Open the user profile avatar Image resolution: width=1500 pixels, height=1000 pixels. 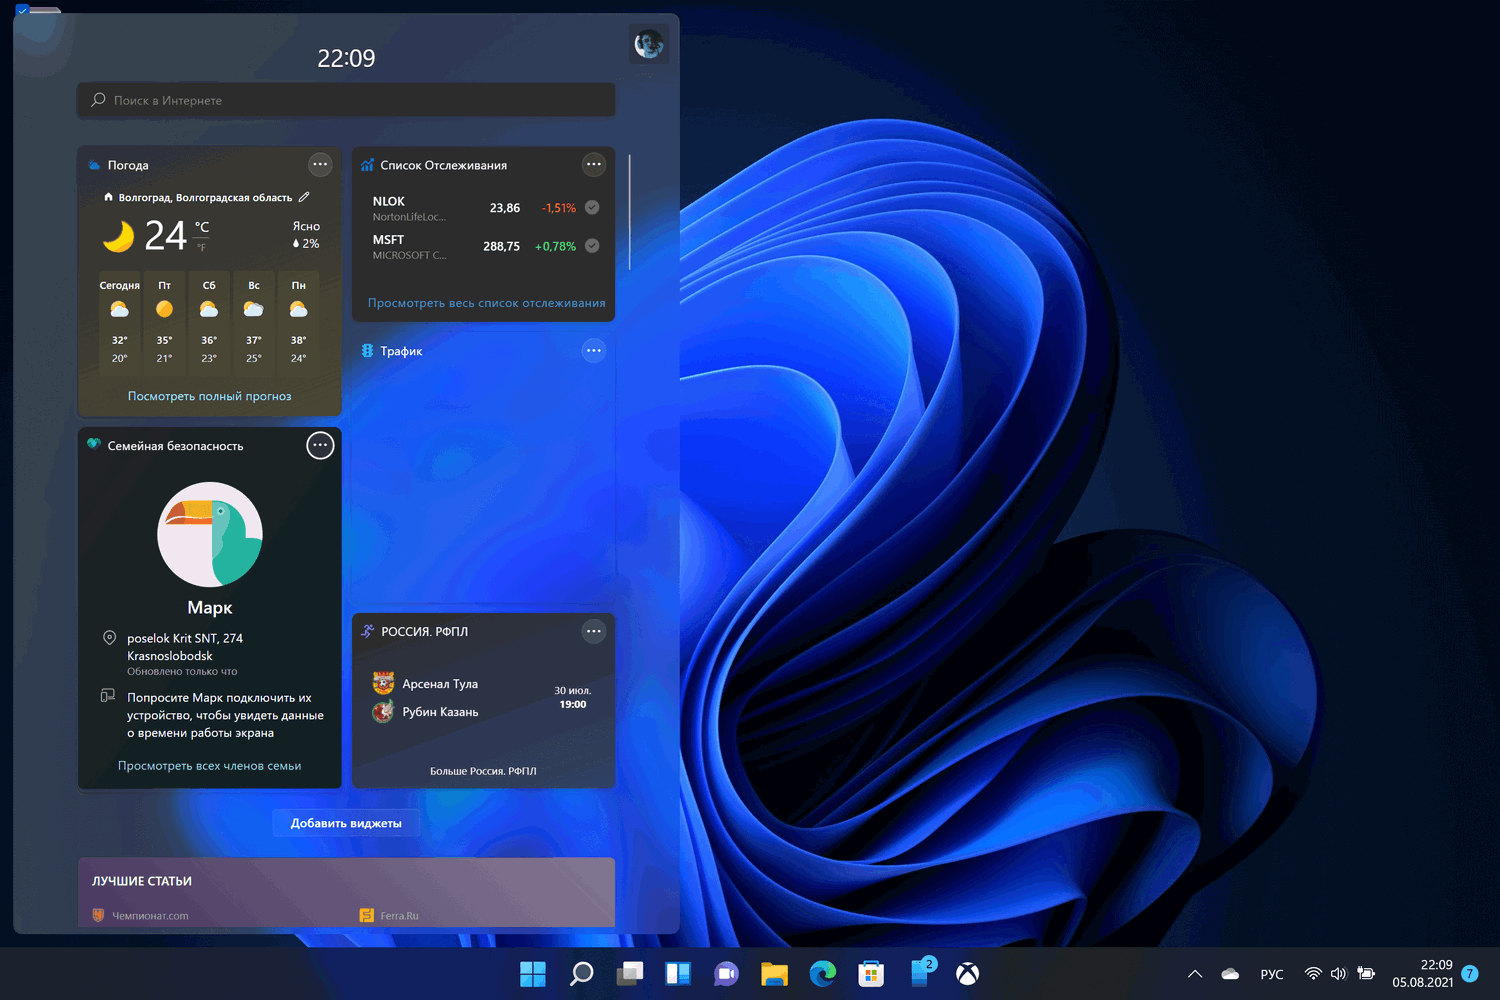pos(648,44)
